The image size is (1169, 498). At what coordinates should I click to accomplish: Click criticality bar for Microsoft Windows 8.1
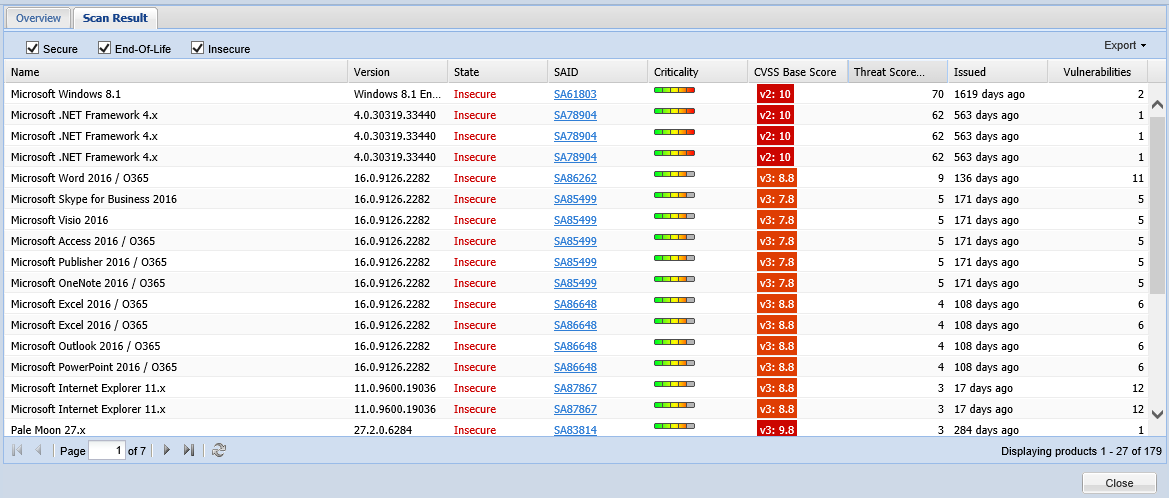pos(674,91)
